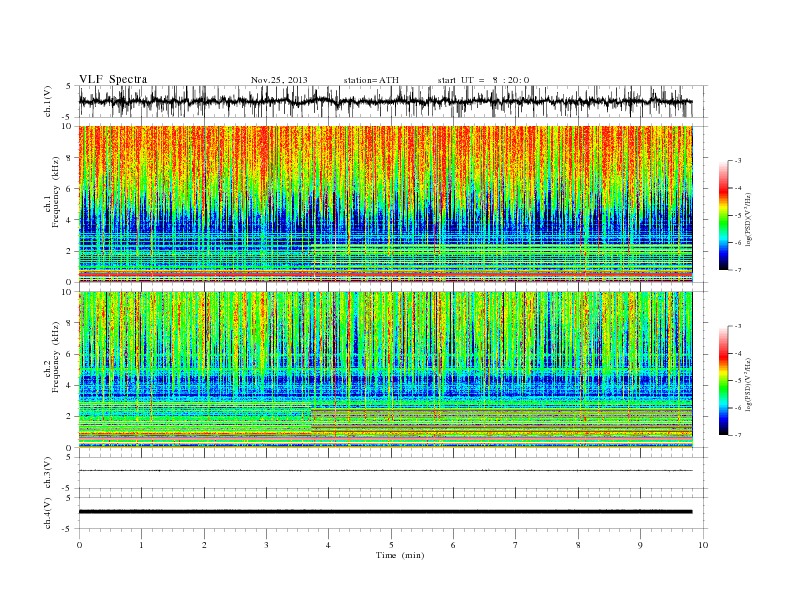Click the time axis tick label "8"
The image size is (792, 612).
(x=578, y=545)
